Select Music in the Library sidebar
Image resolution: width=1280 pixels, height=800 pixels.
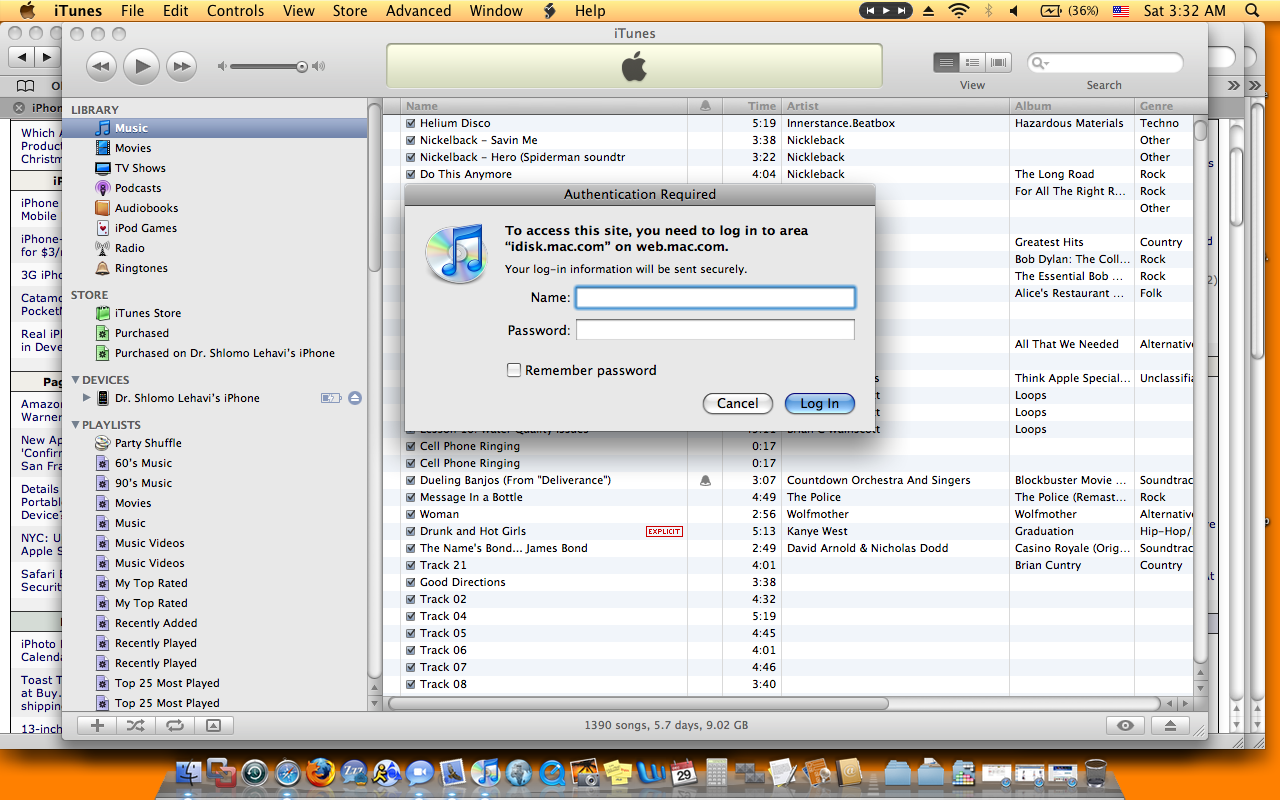[x=215, y=128]
